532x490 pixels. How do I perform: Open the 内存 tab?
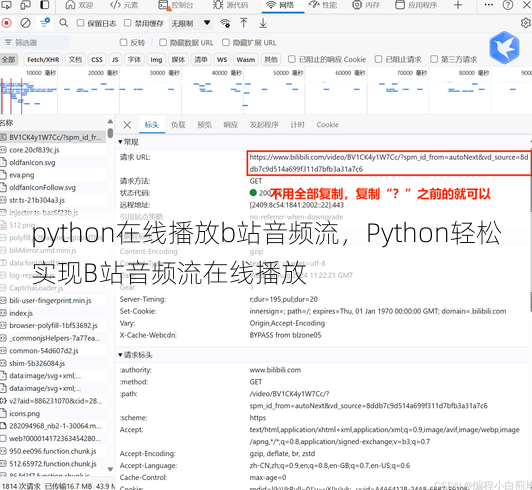pos(365,5)
